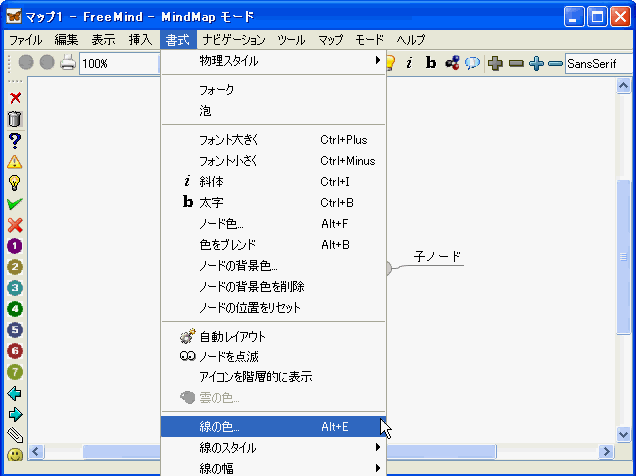
Task: Open the 挿入 menu
Action: tap(140, 40)
